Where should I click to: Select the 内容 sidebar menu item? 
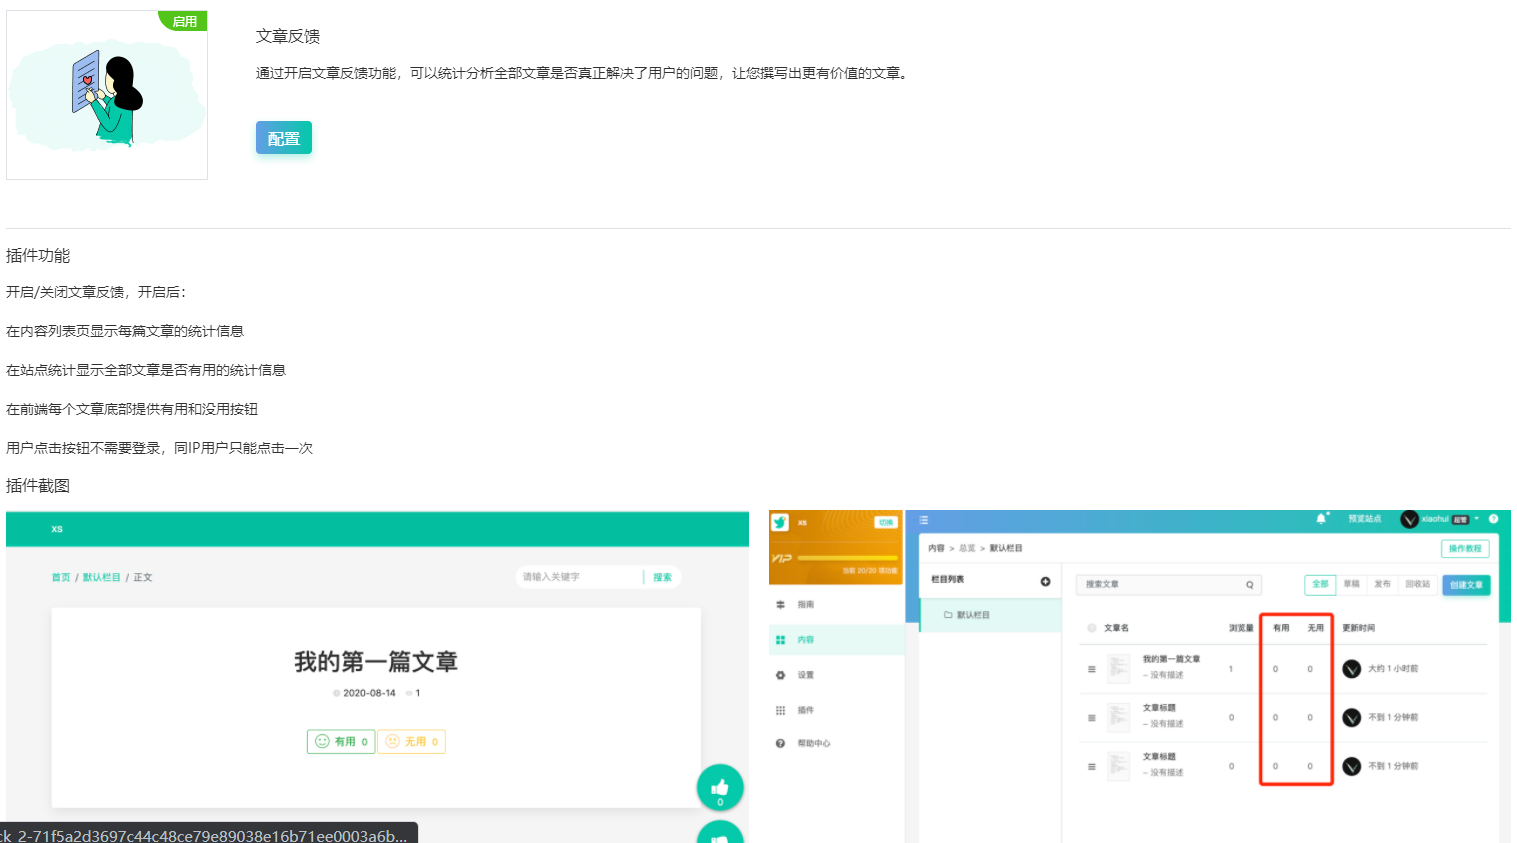click(836, 640)
